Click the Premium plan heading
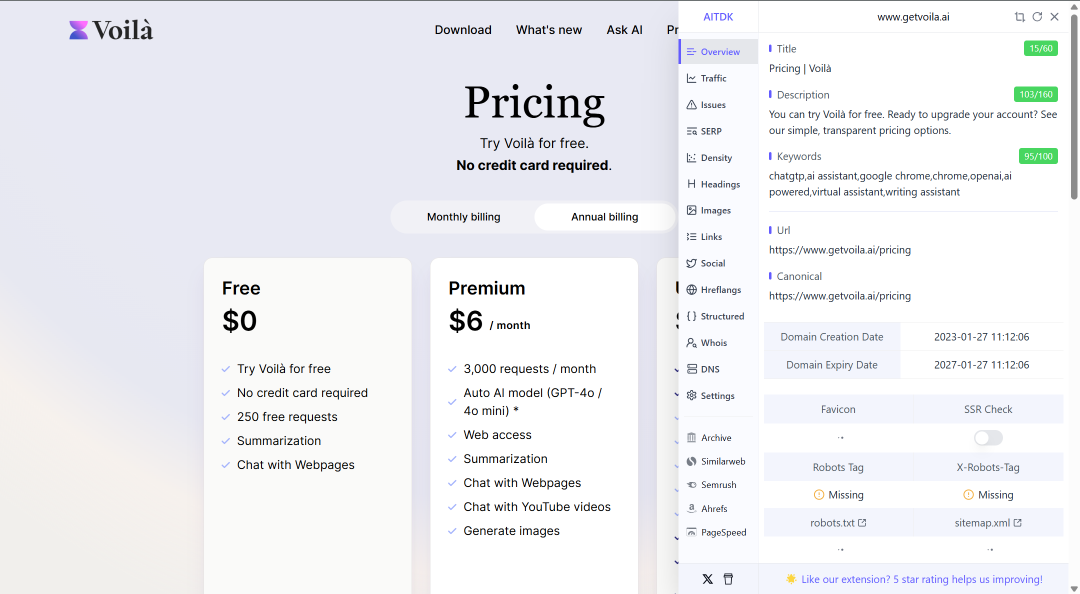 486,288
